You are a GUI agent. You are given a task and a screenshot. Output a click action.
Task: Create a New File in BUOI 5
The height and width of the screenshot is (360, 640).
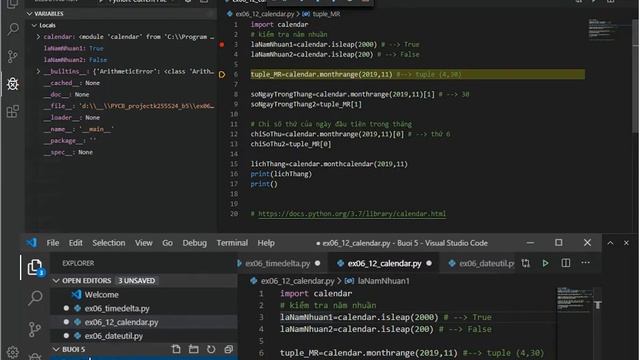click(x=176, y=349)
